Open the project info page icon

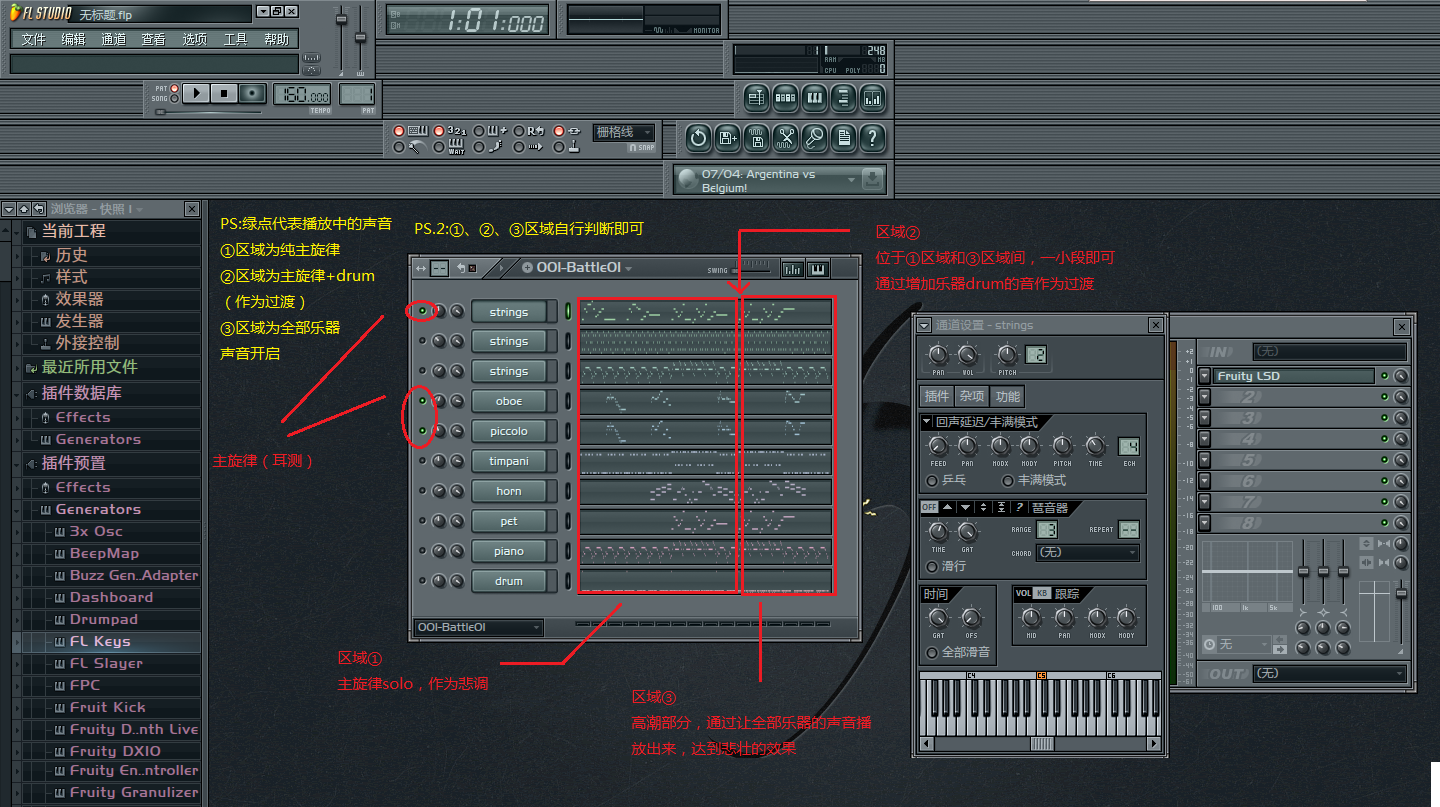(x=843, y=138)
